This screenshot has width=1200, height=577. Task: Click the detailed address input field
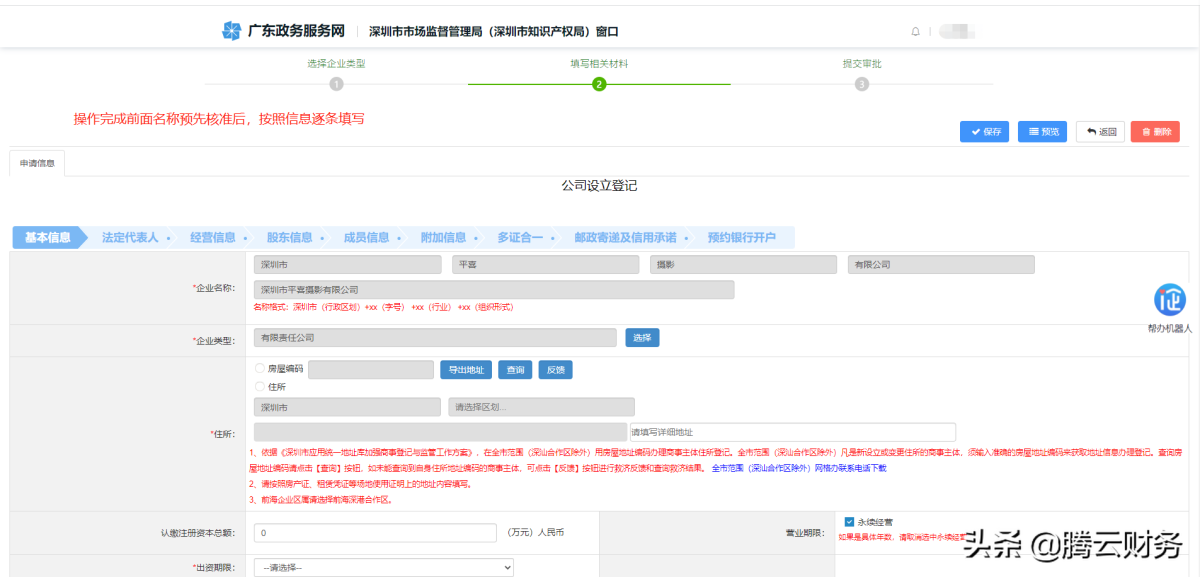tap(792, 432)
